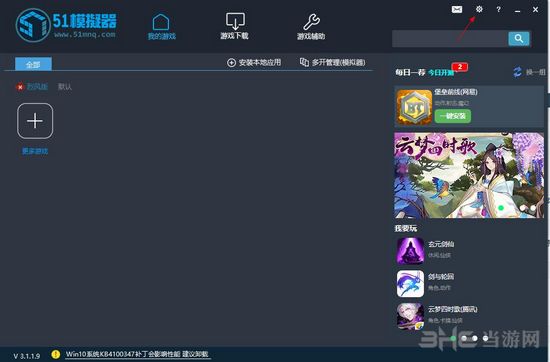Viewport: 550px width, 362px height.
Task: Click the 51模拟器 logo
Action: pyautogui.click(x=66, y=25)
